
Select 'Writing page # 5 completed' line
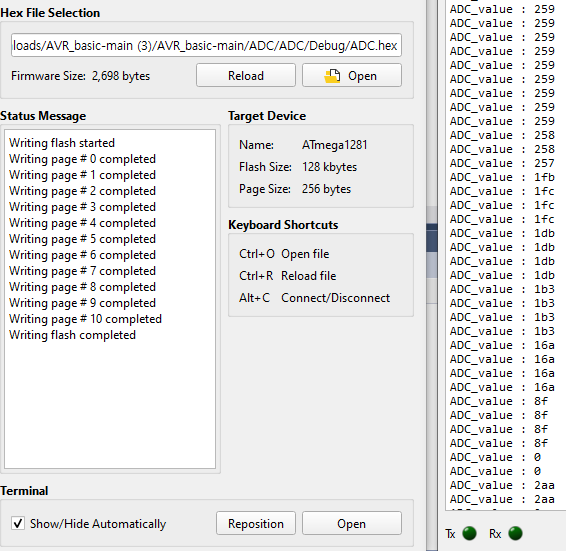(x=82, y=239)
